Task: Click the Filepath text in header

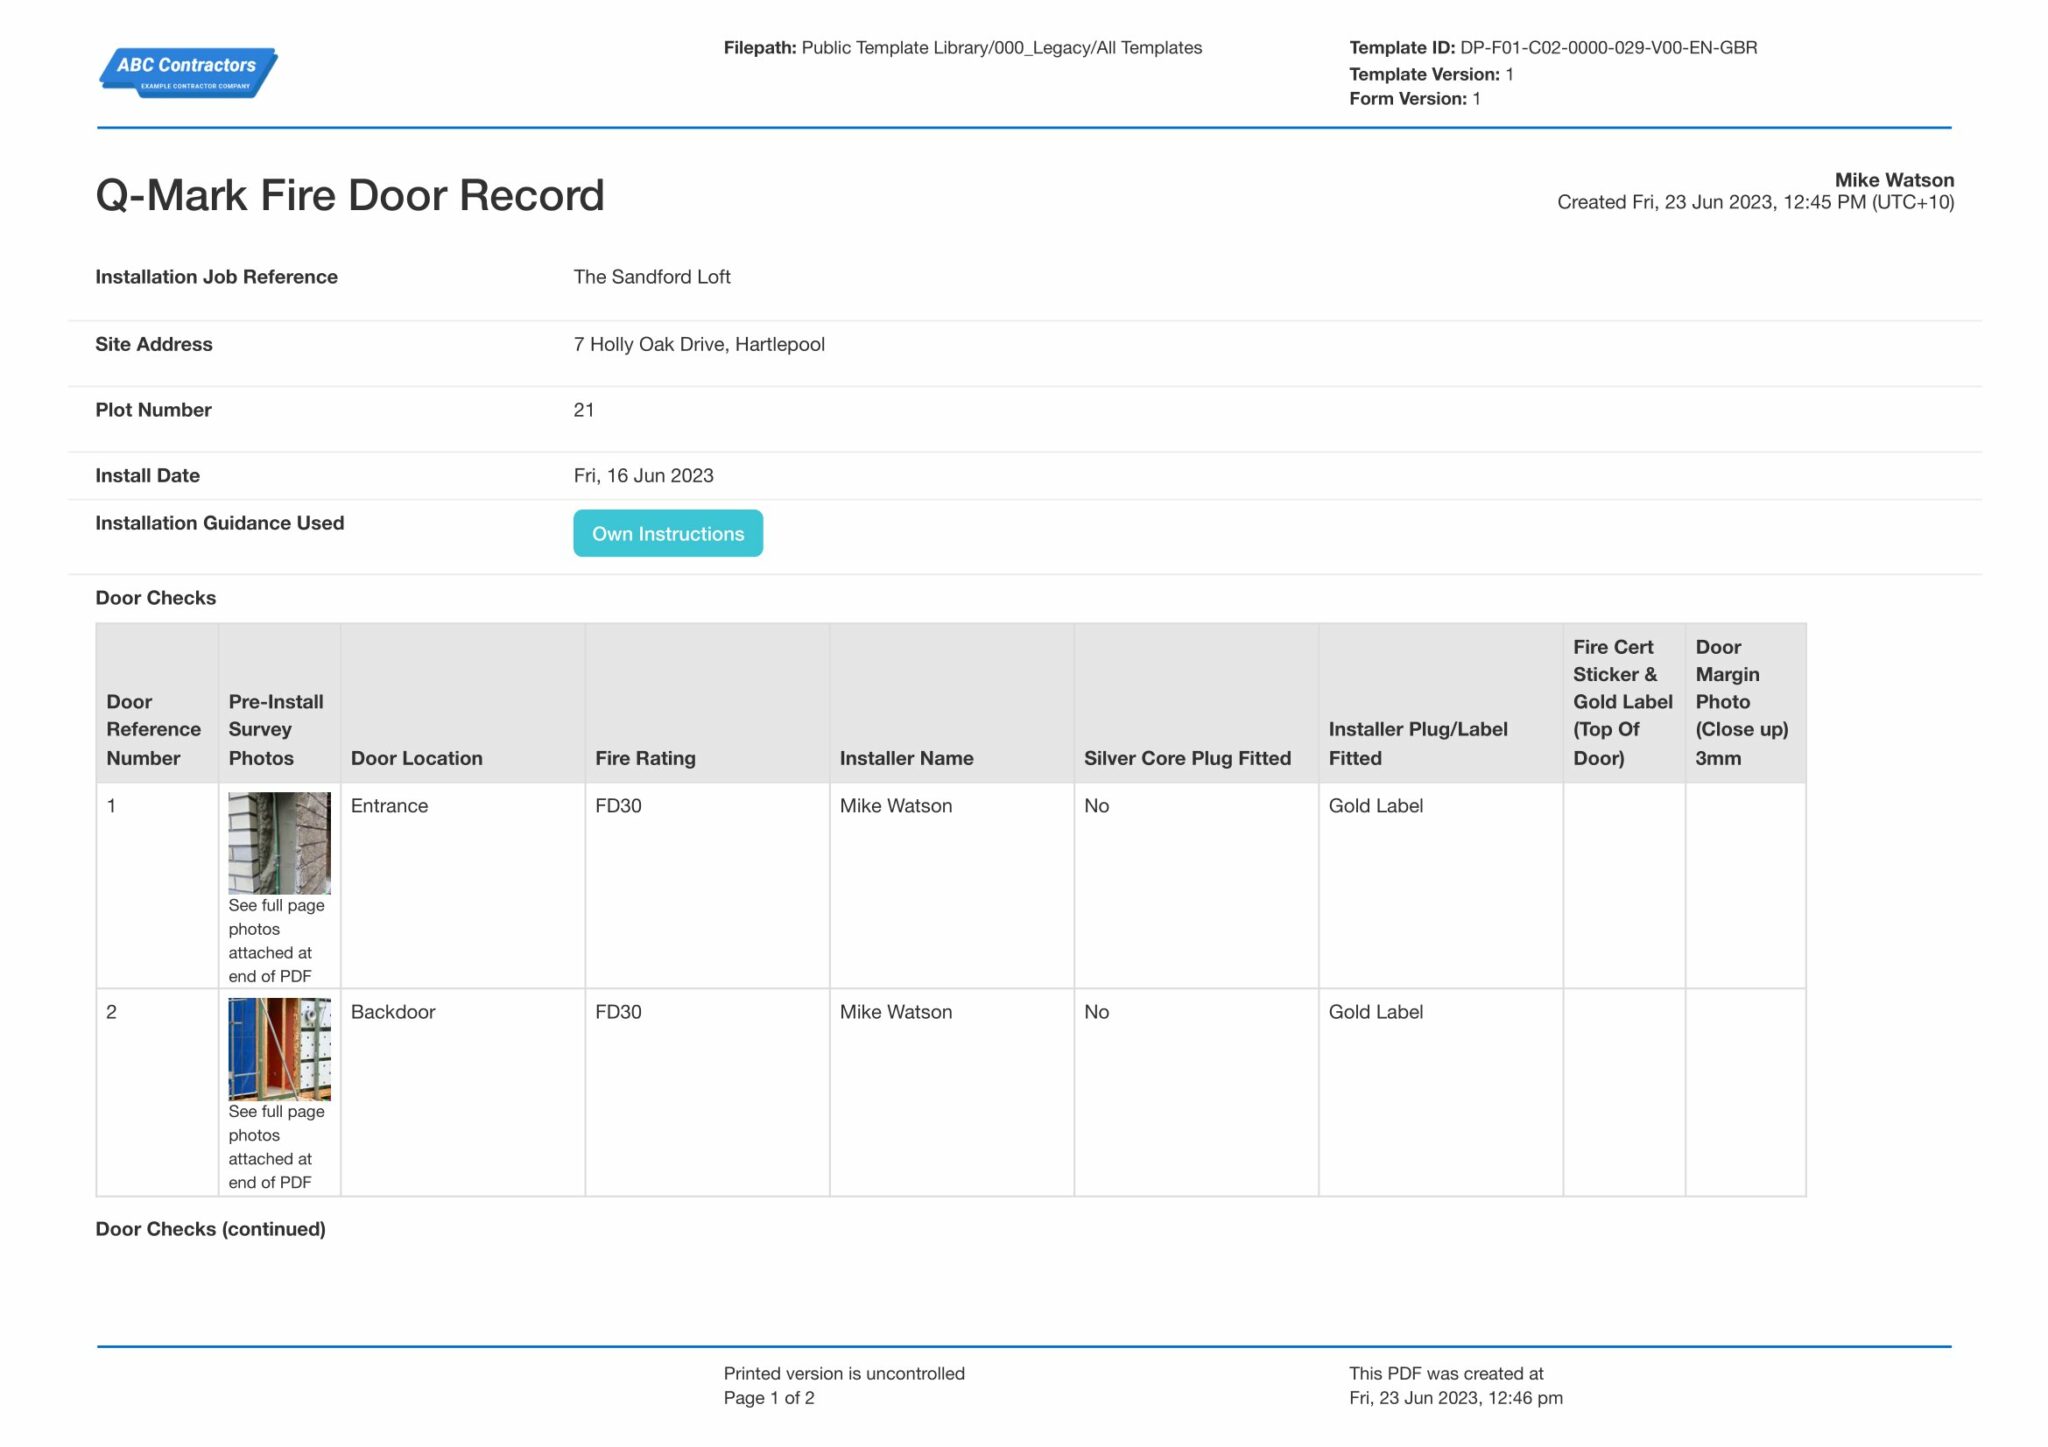Action: [x=962, y=47]
